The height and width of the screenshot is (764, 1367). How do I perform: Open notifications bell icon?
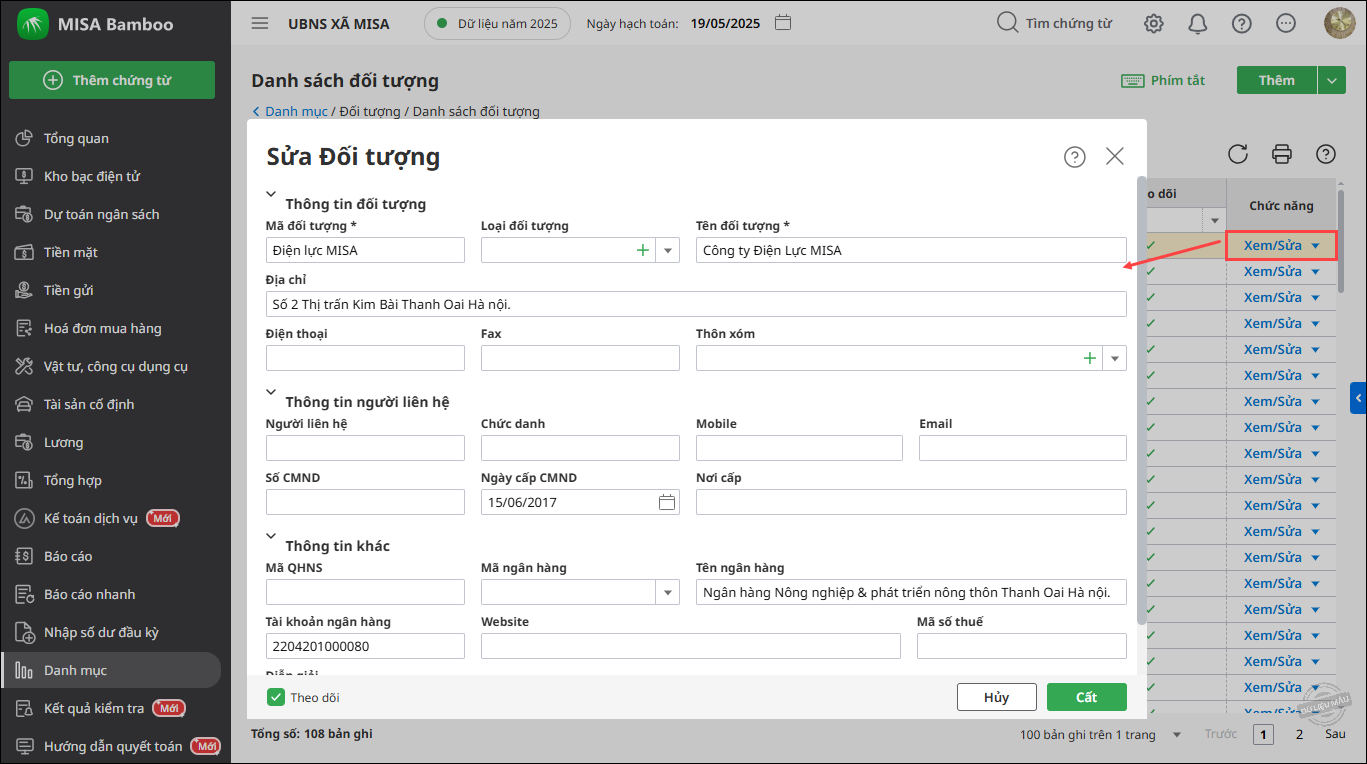pos(1198,23)
